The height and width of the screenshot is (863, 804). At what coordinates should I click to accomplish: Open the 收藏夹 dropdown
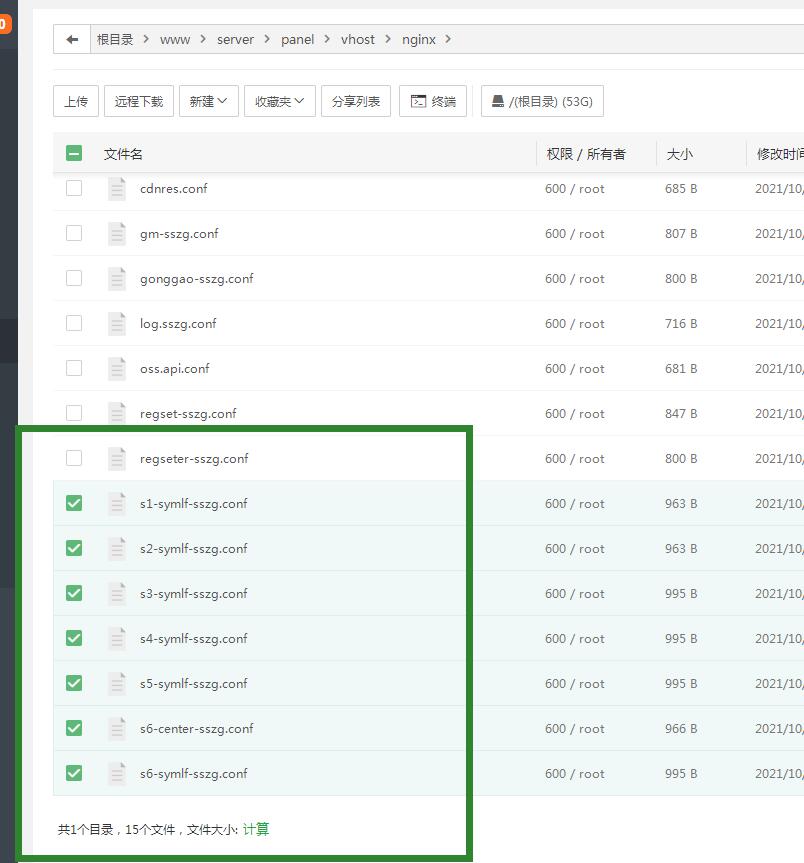pos(279,101)
